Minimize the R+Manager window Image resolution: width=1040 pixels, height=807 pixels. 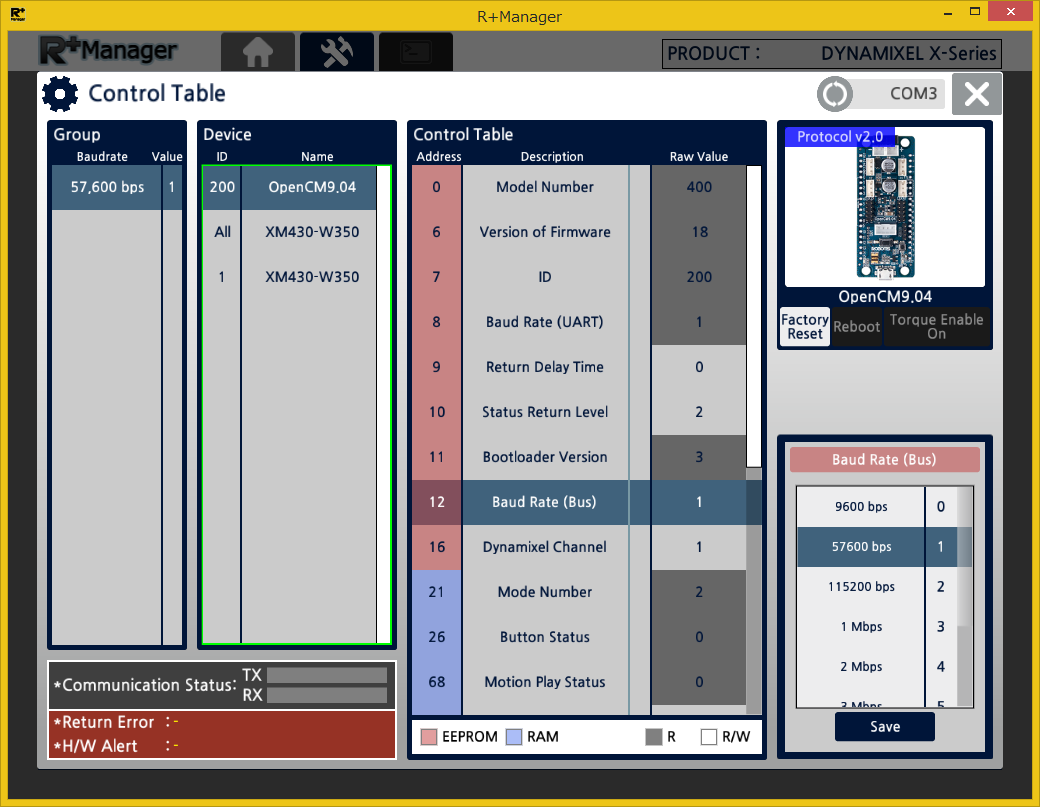(948, 12)
